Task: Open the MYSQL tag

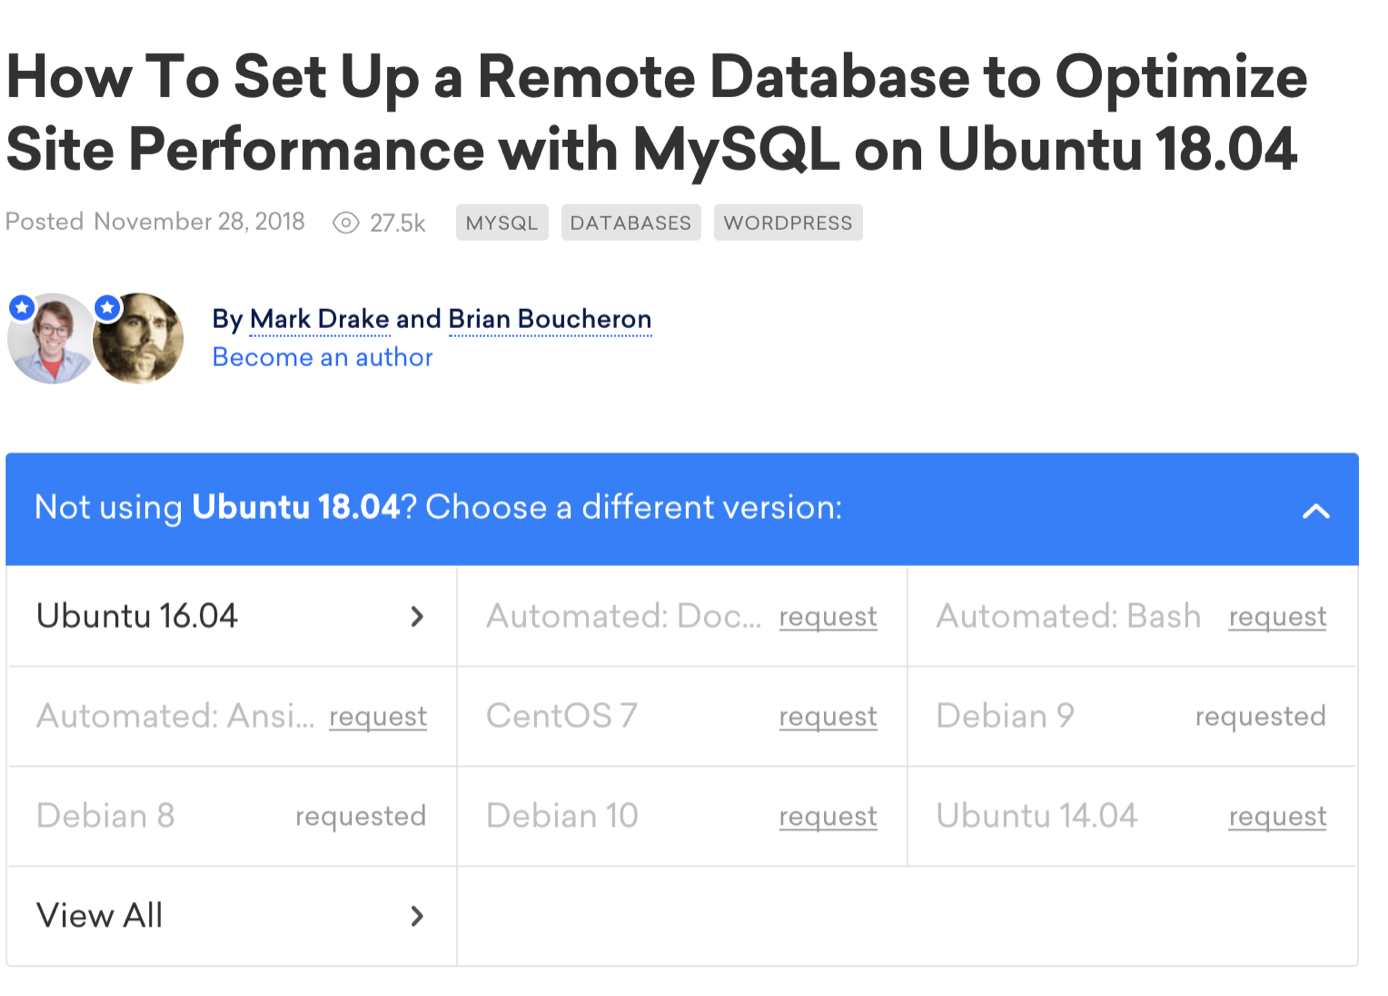Action: pos(502,223)
